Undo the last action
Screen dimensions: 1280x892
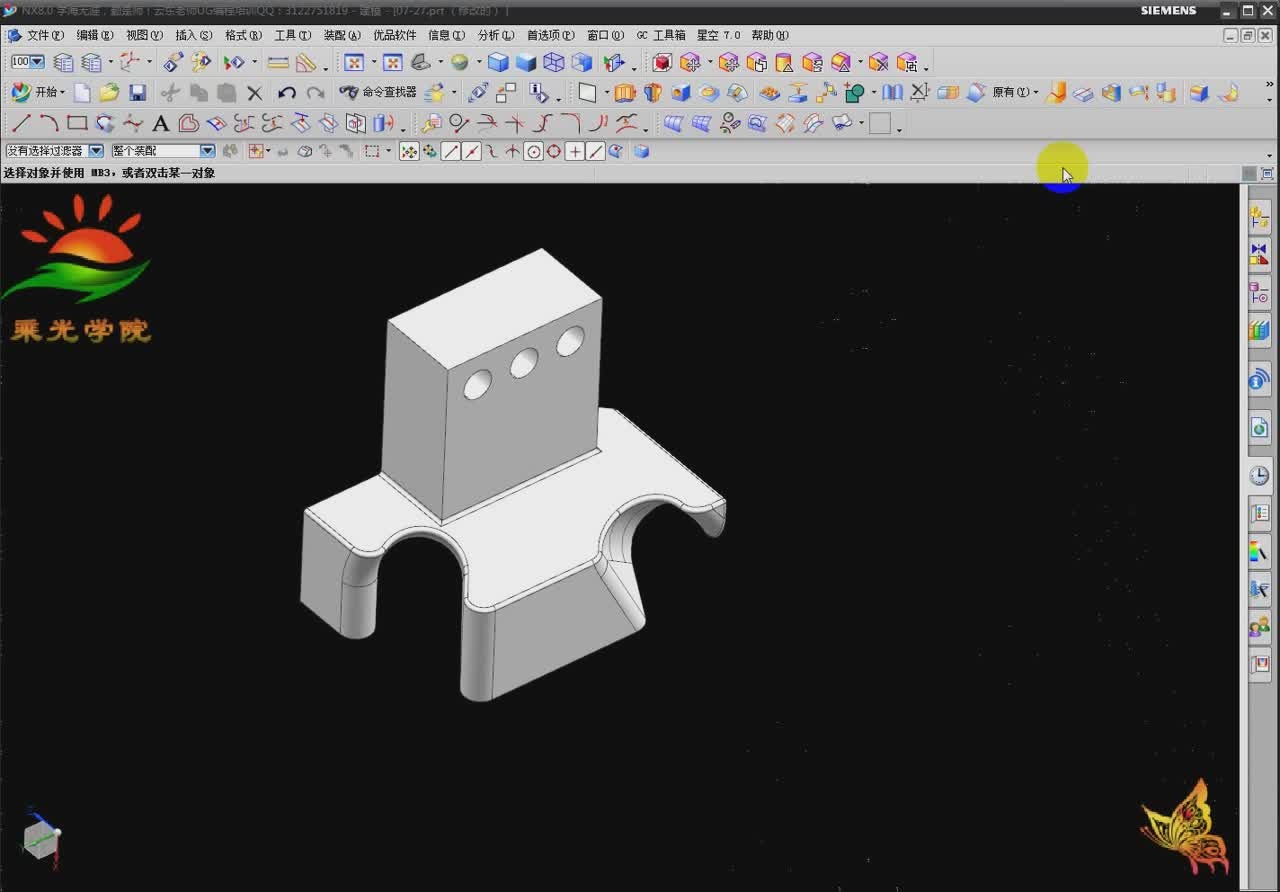coord(287,93)
